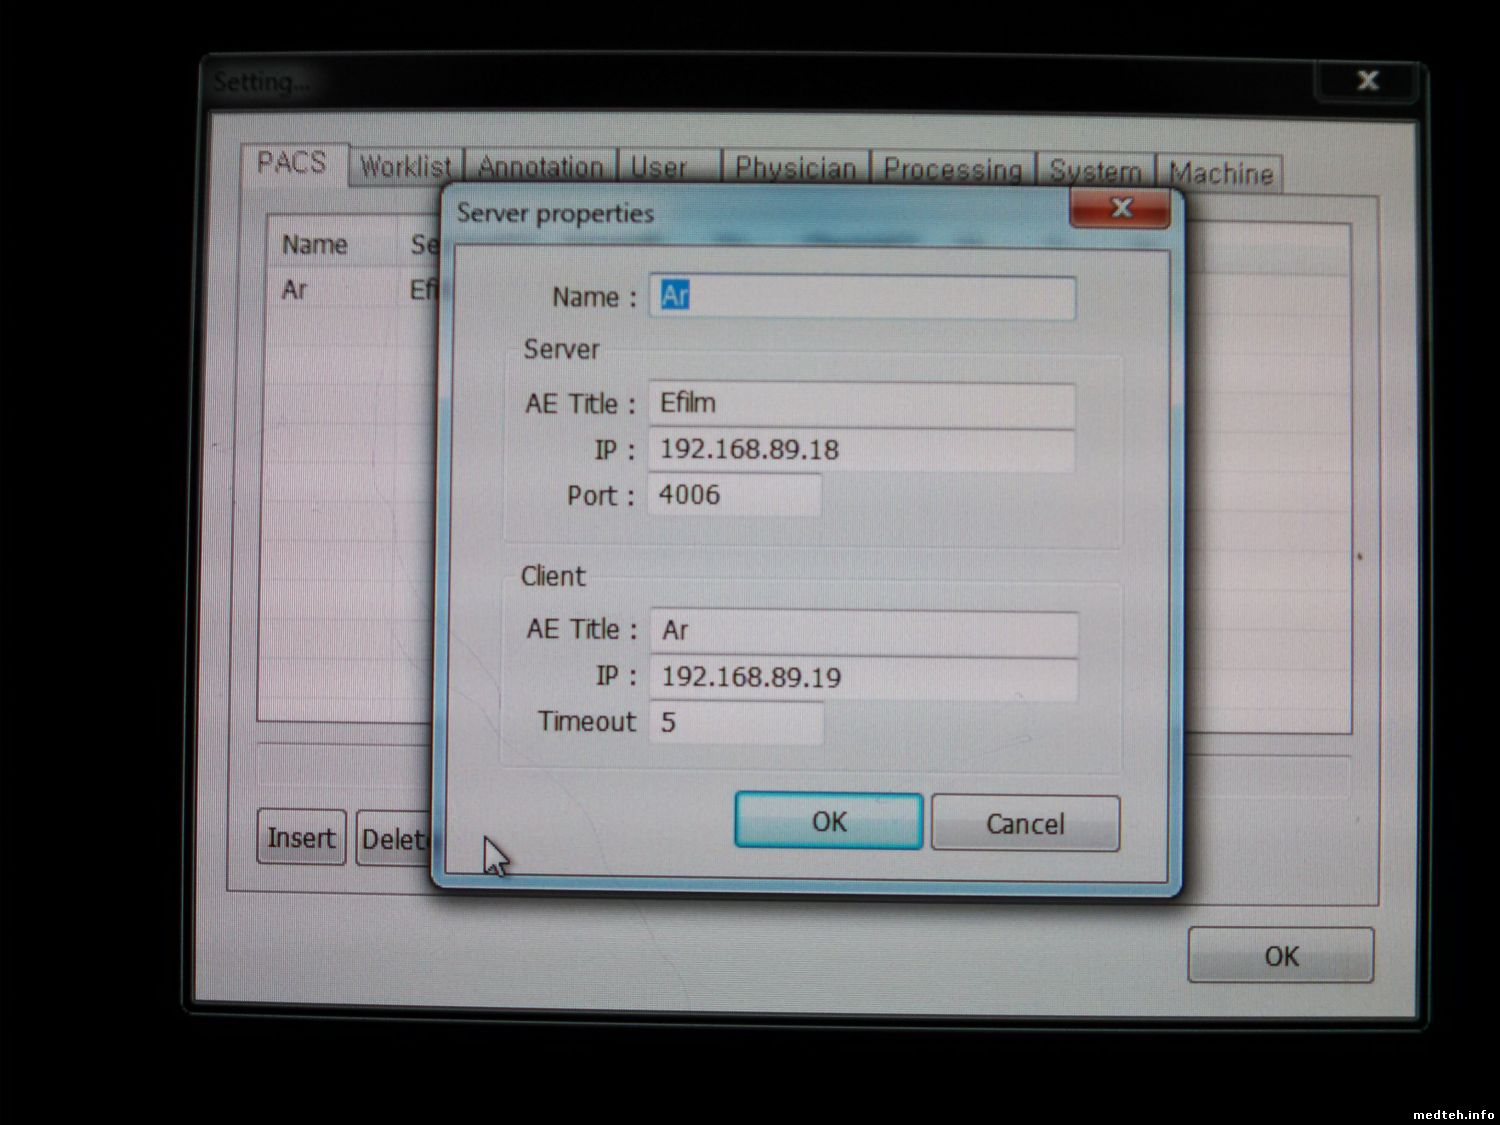This screenshot has width=1500, height=1125.
Task: Focus the Server IP address field
Action: click(x=862, y=450)
